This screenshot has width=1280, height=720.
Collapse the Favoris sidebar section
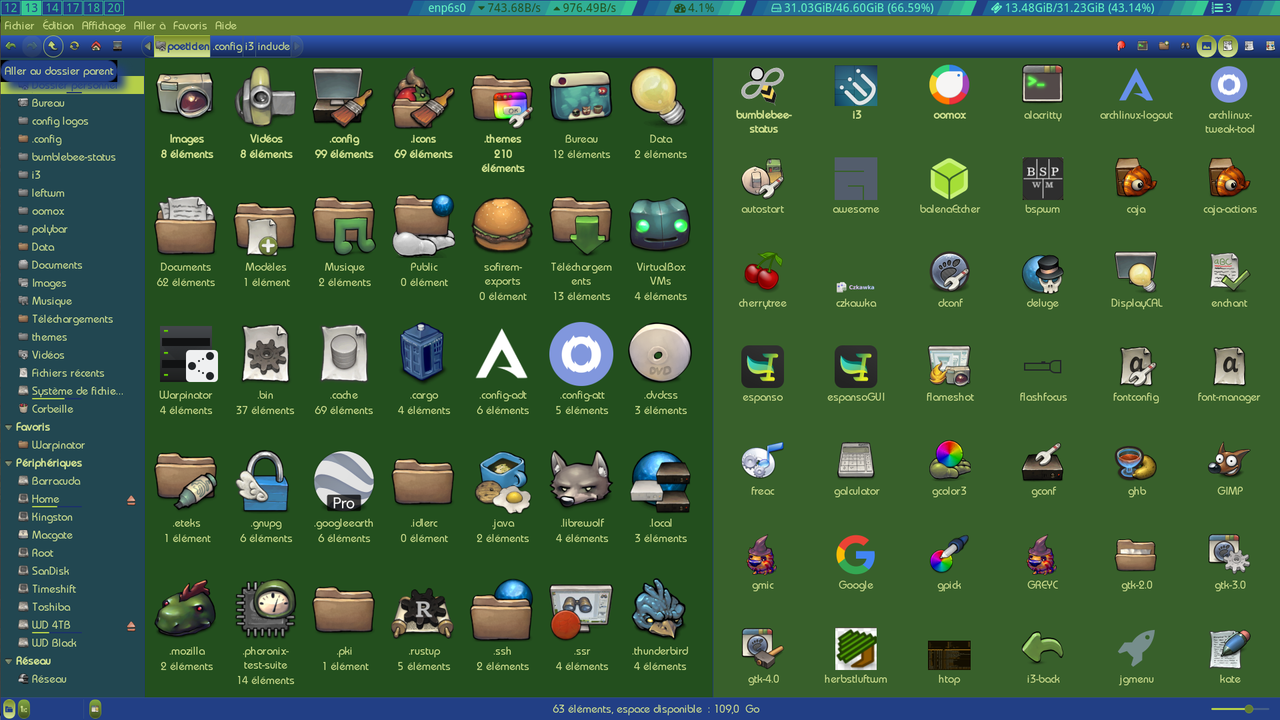(9, 427)
